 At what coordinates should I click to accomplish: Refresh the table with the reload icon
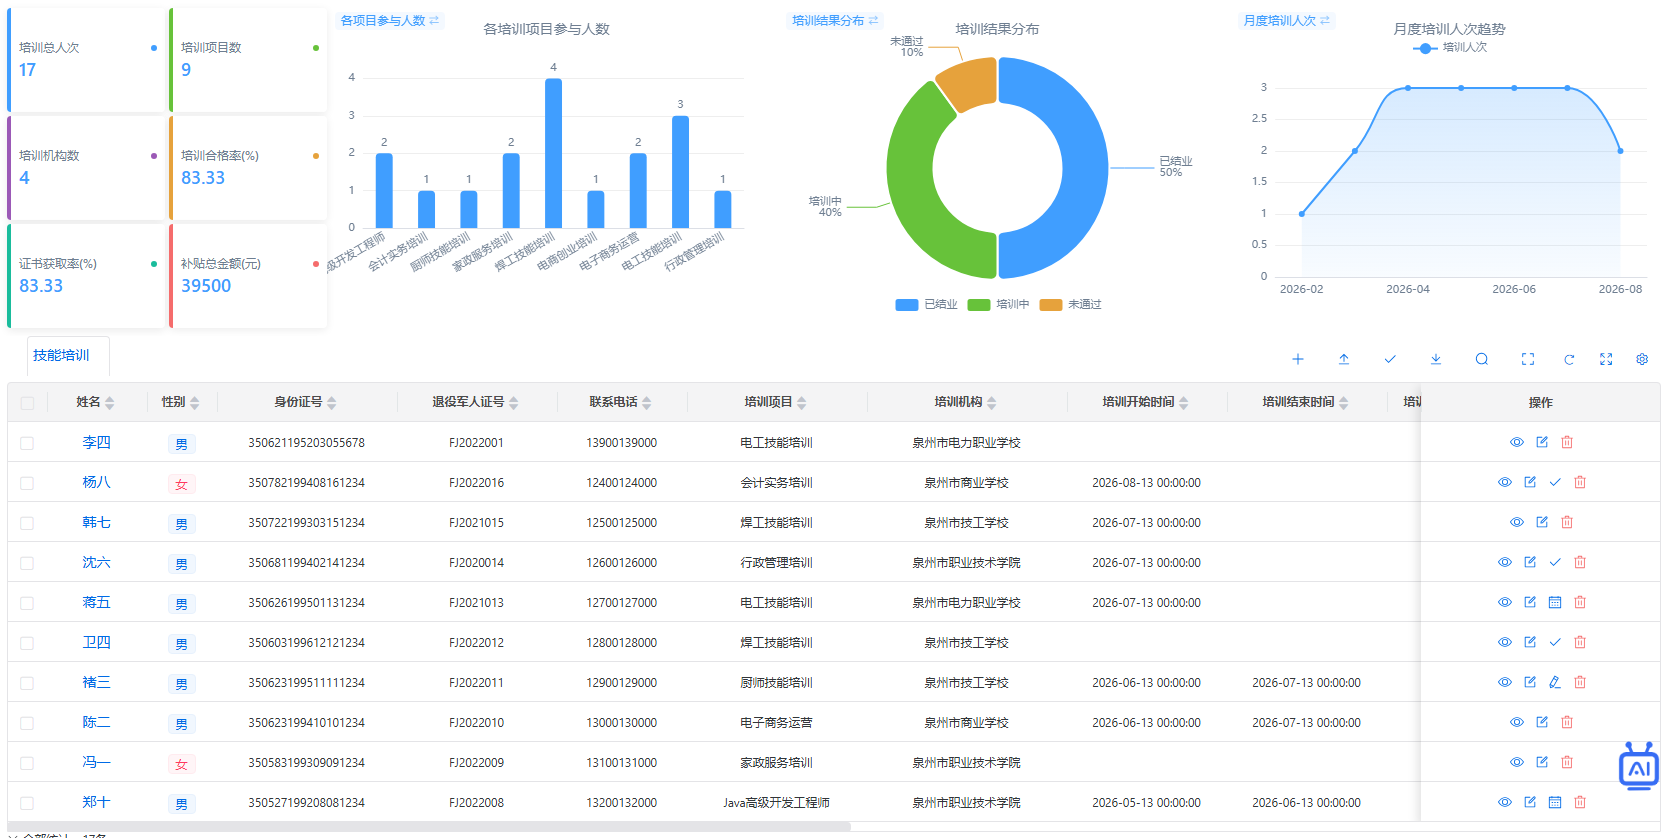point(1569,359)
